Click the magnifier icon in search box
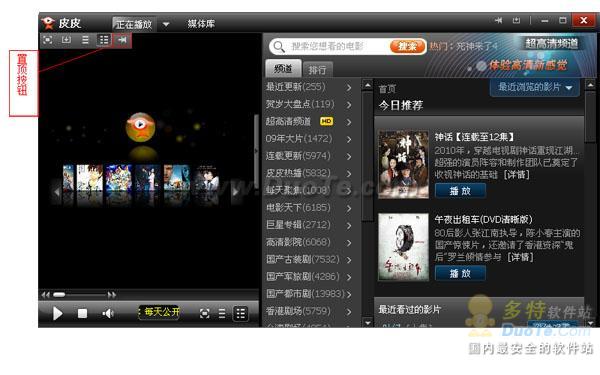 pyautogui.click(x=279, y=47)
